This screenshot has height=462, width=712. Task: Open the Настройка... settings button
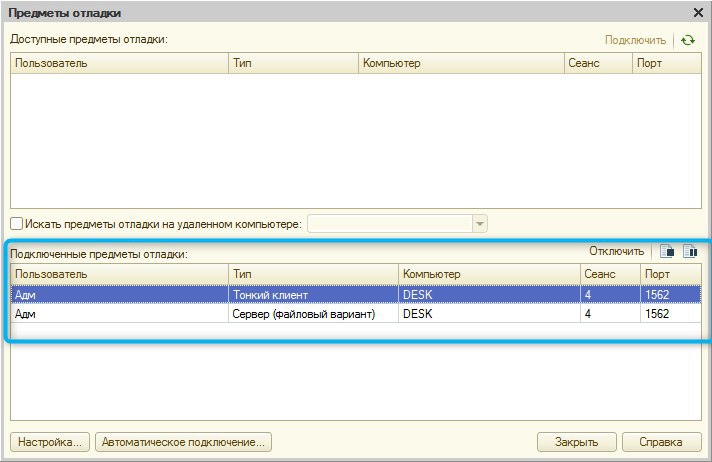click(x=50, y=442)
